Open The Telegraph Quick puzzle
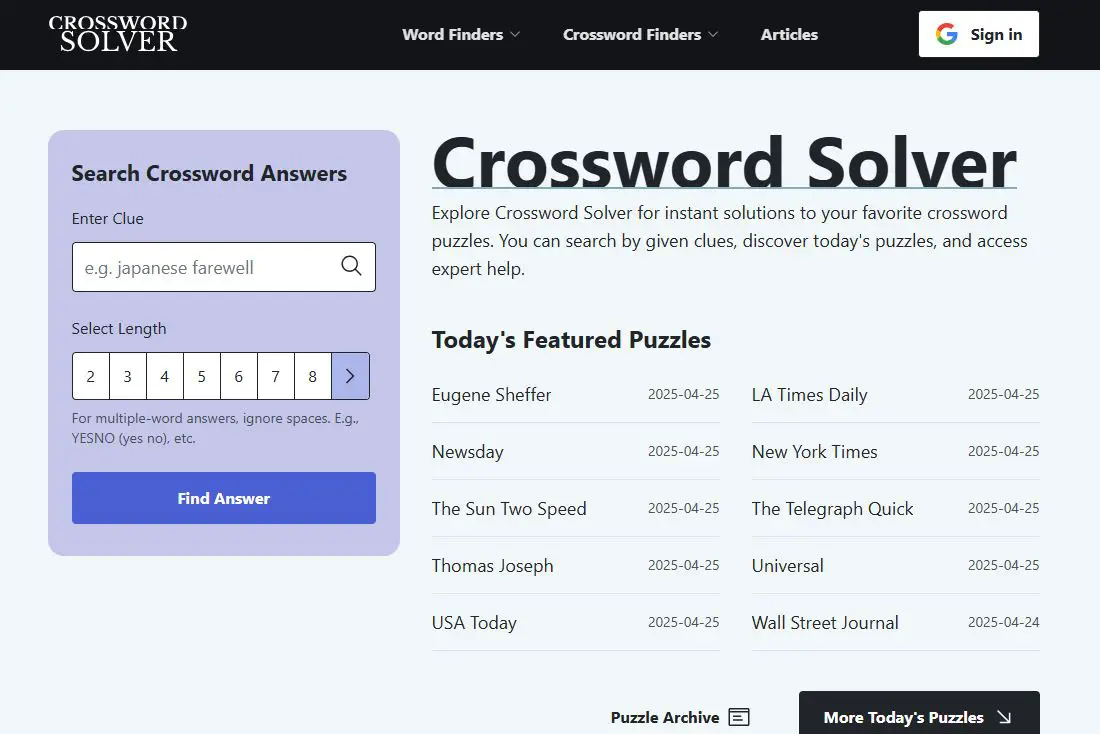The width and height of the screenshot is (1100, 734). coord(832,509)
